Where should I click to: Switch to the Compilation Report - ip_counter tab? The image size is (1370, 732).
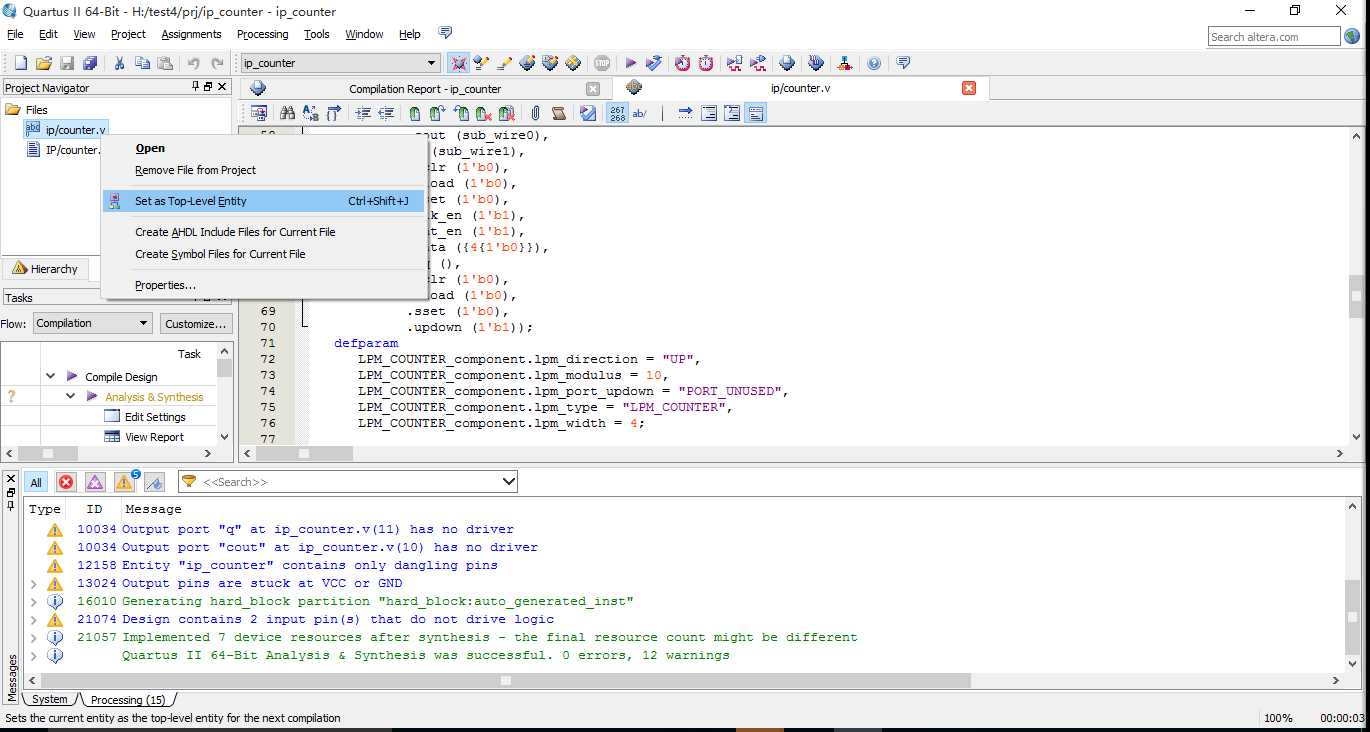tap(425, 89)
